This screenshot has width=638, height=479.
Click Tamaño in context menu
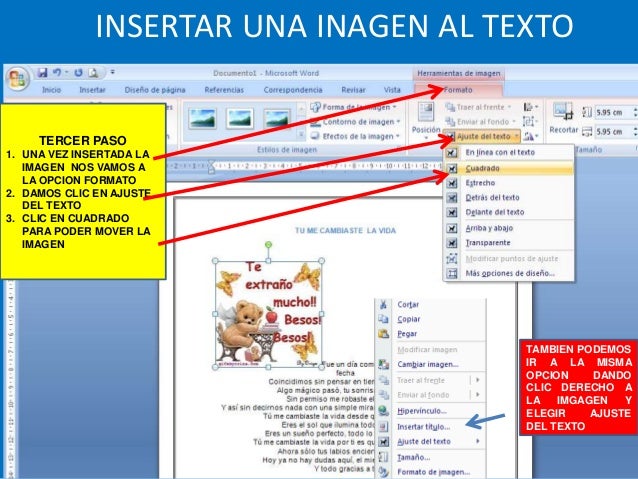pyautogui.click(x=430, y=458)
